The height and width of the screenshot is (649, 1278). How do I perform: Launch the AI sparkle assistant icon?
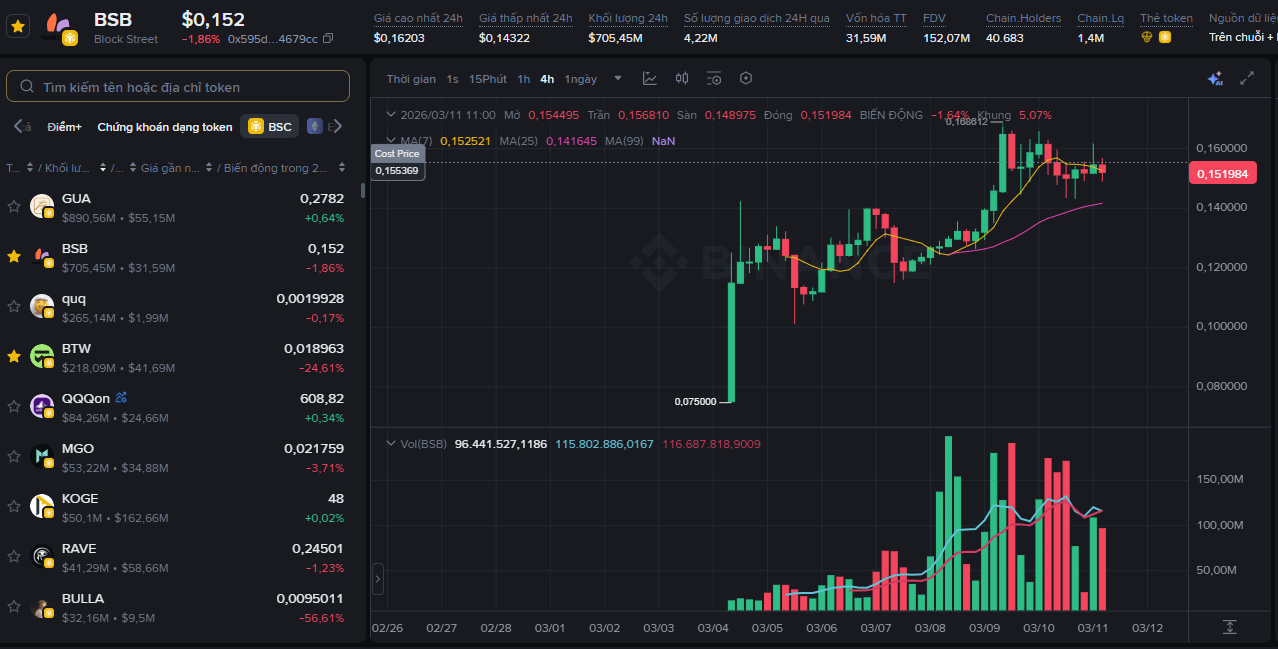tap(1215, 79)
